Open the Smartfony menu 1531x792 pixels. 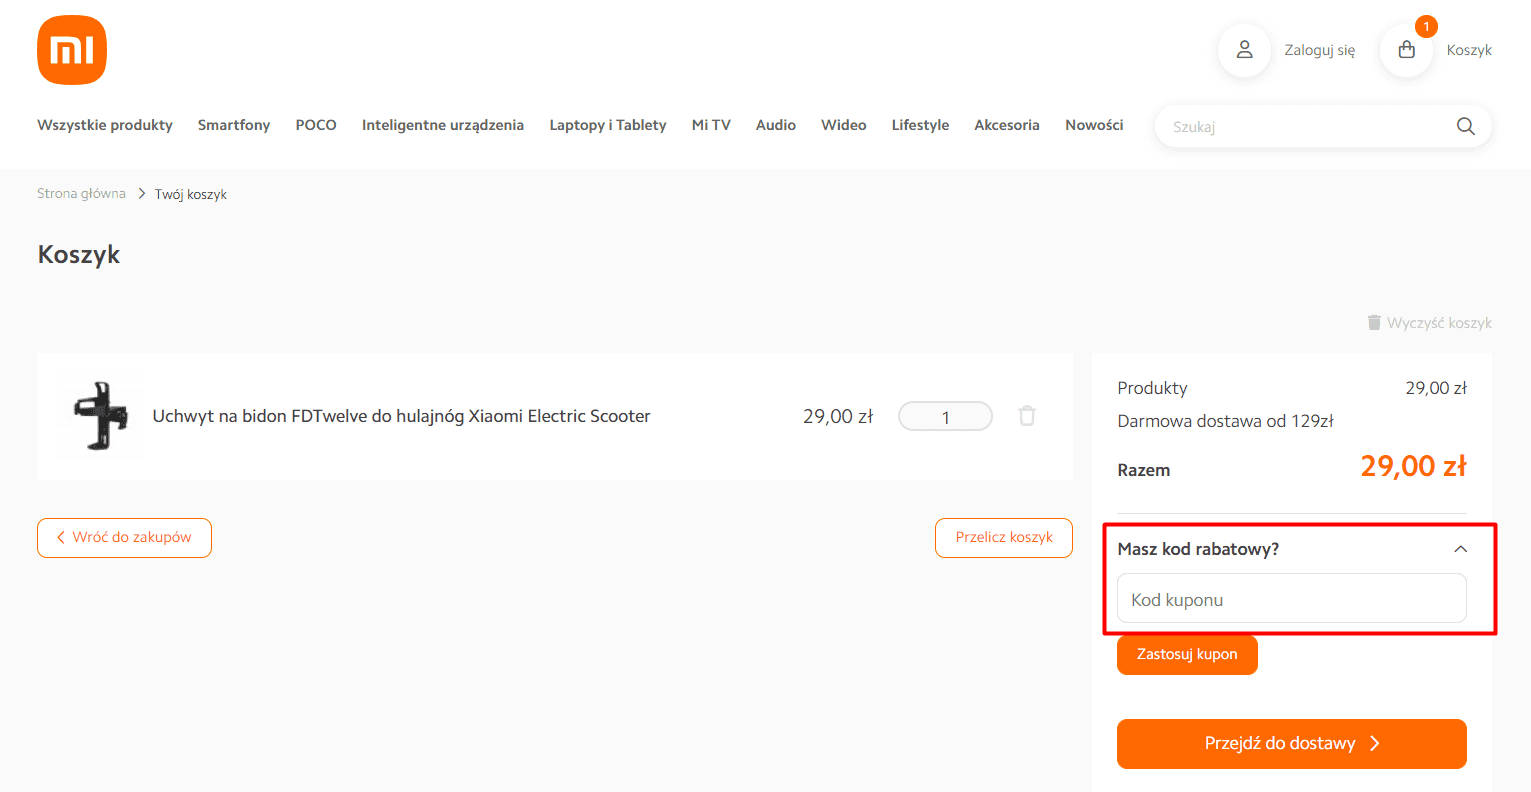click(x=234, y=125)
